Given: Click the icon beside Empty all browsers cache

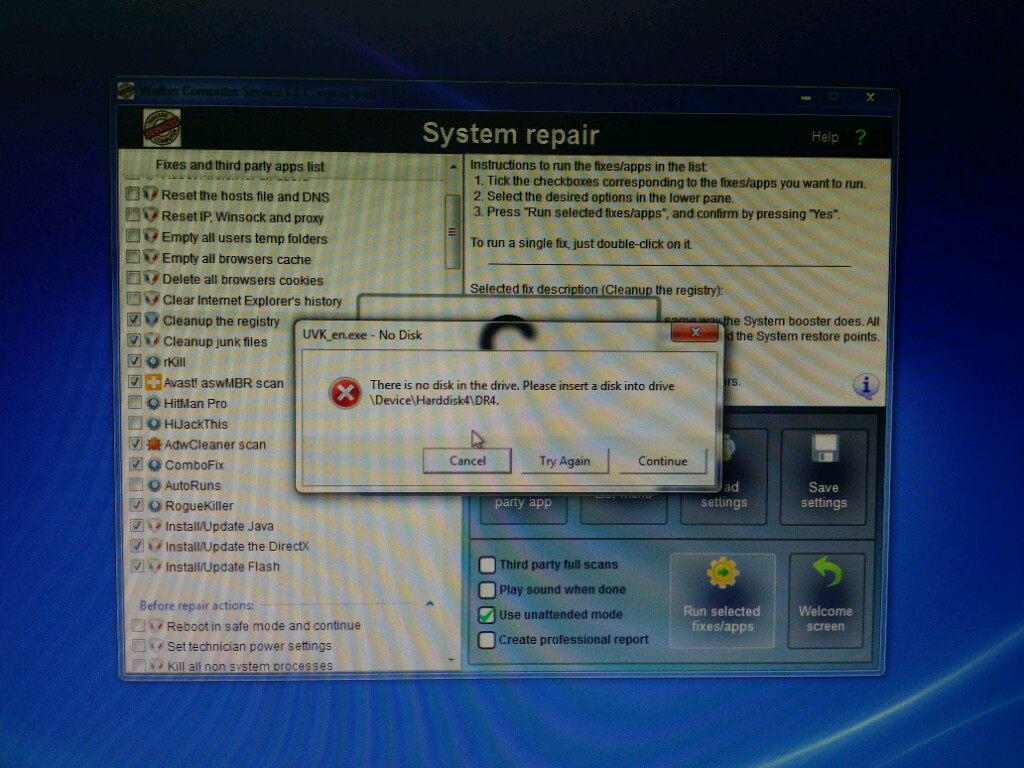Looking at the screenshot, I should (151, 257).
